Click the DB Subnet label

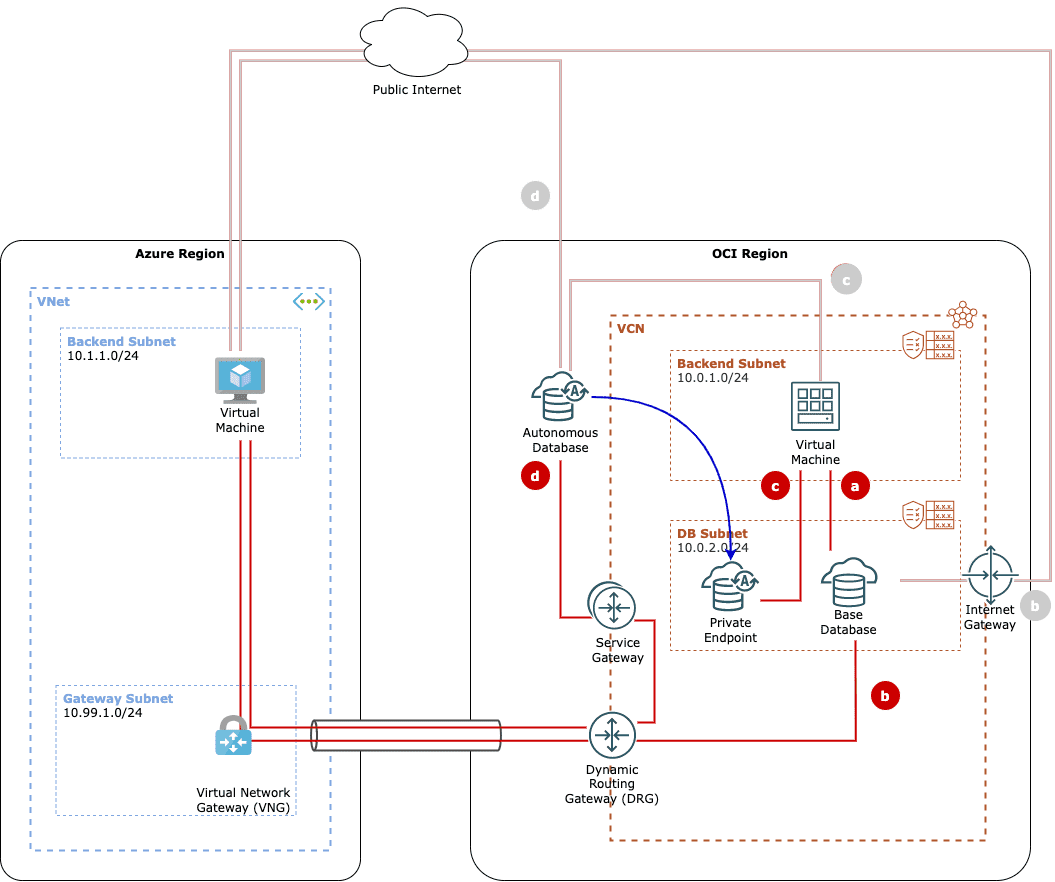(712, 534)
